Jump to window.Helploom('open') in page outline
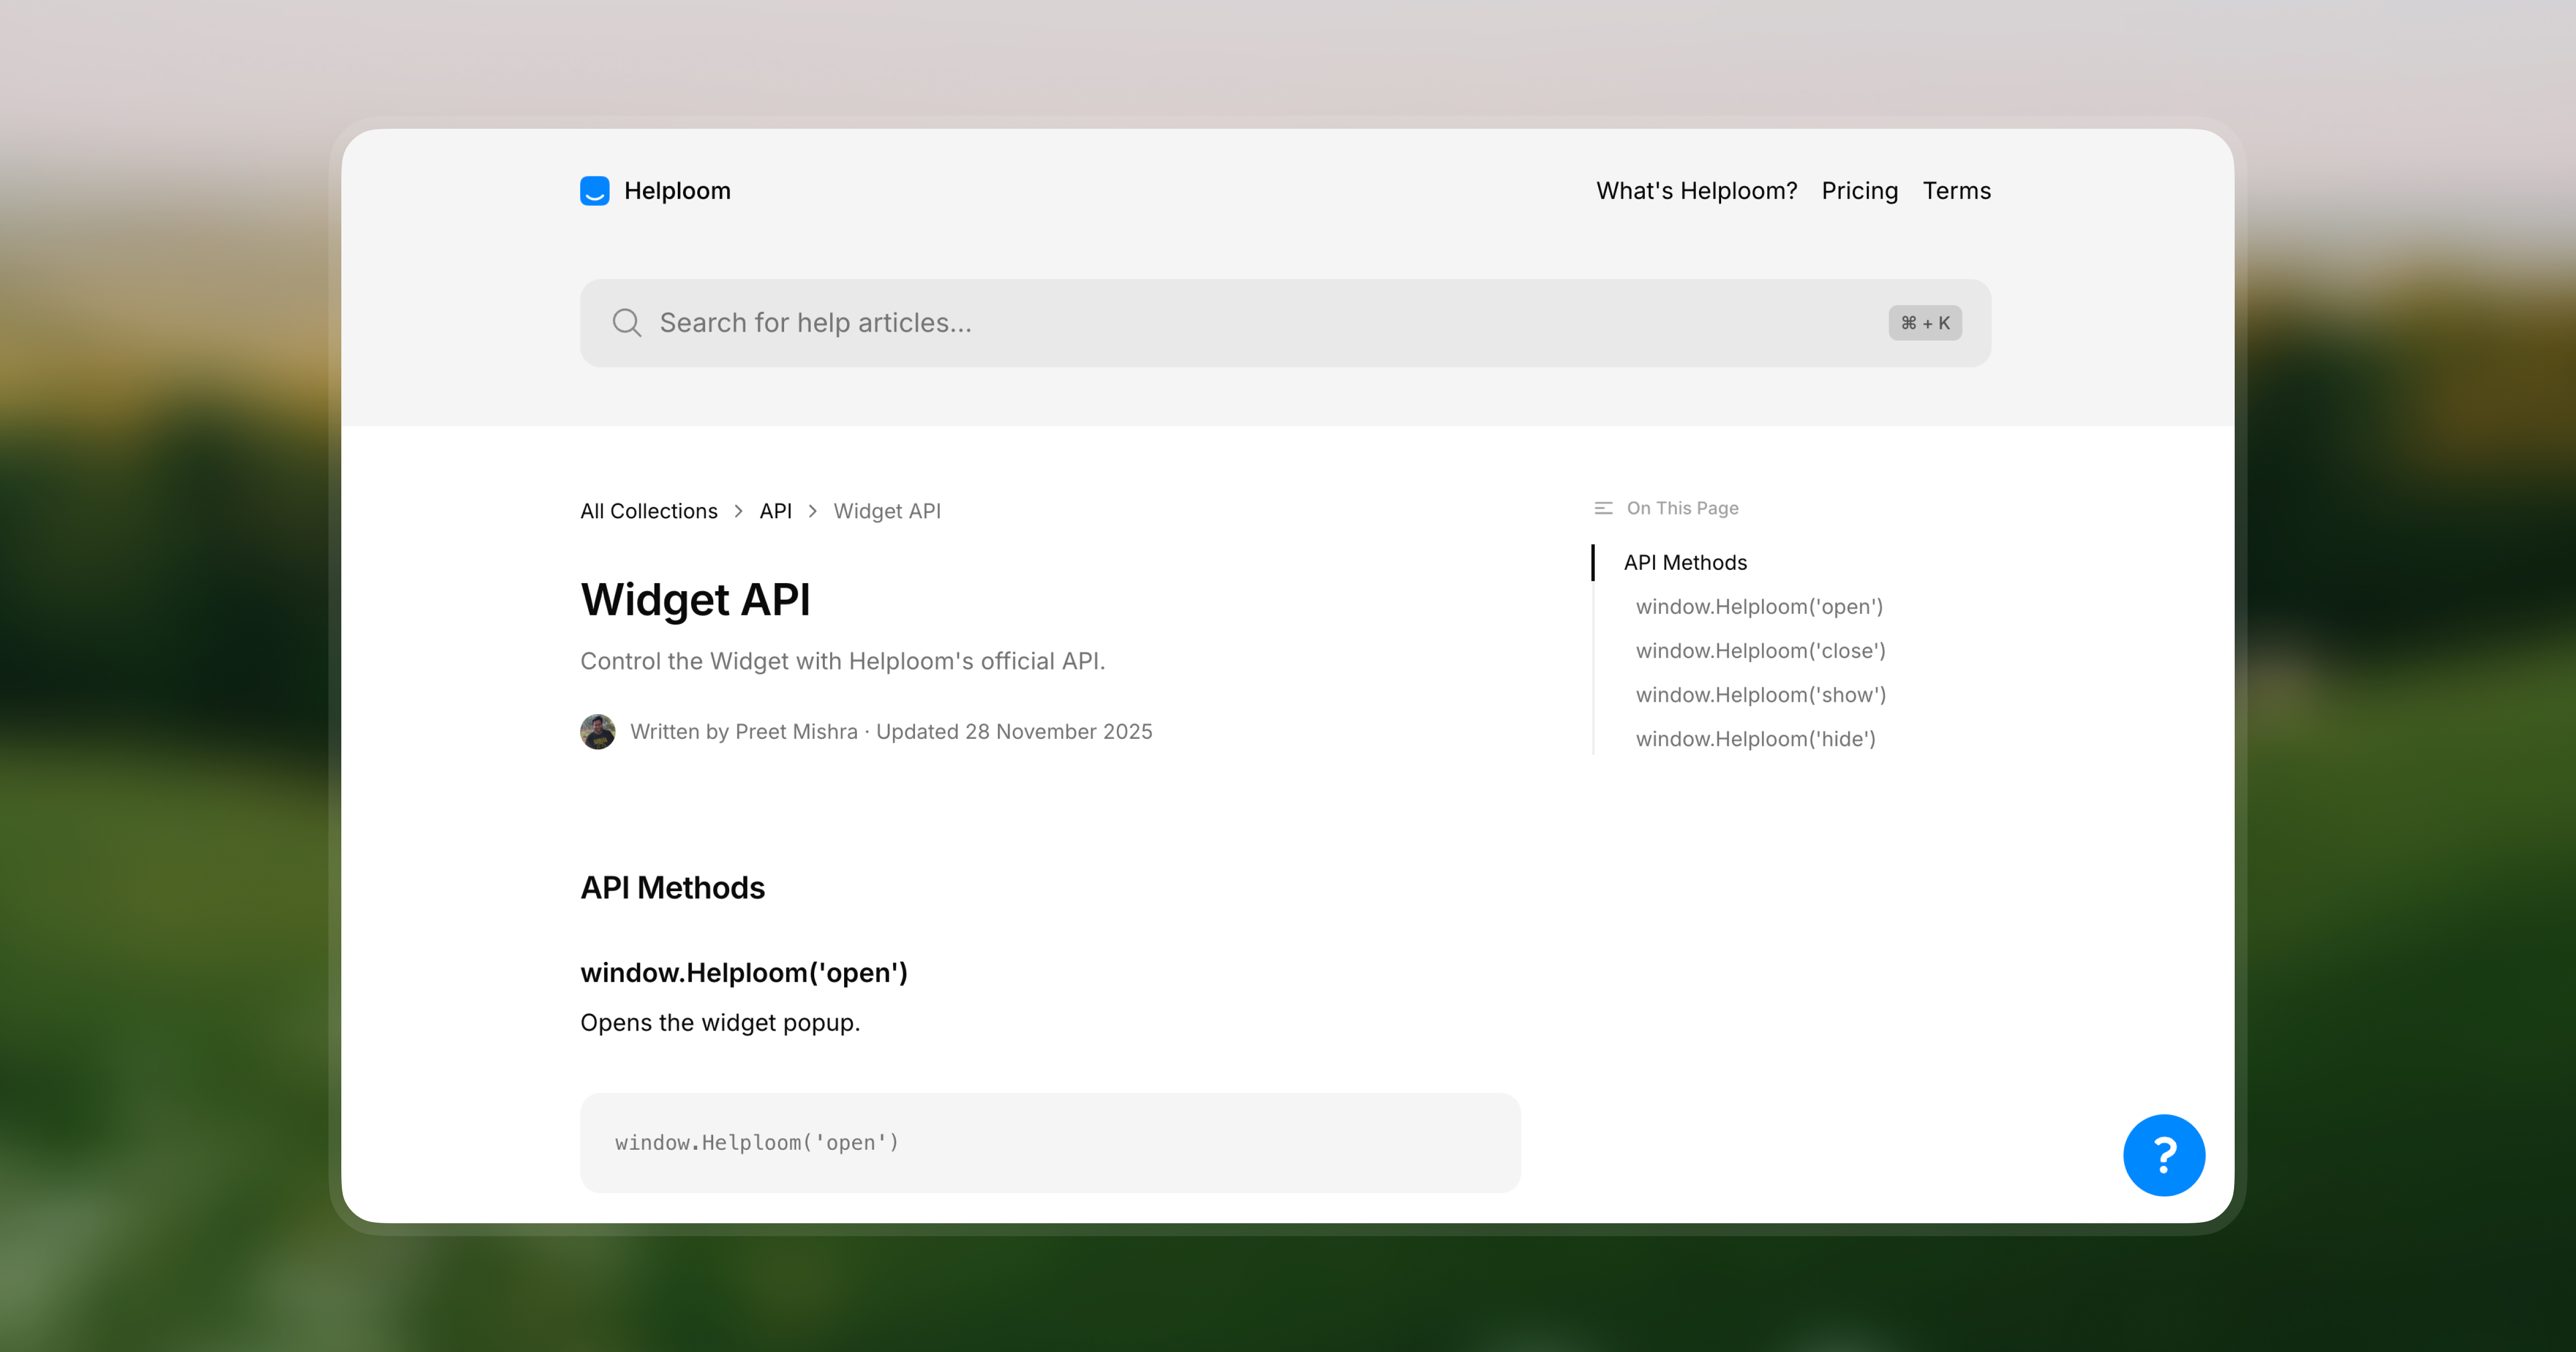The width and height of the screenshot is (2576, 1352). pos(1759,607)
